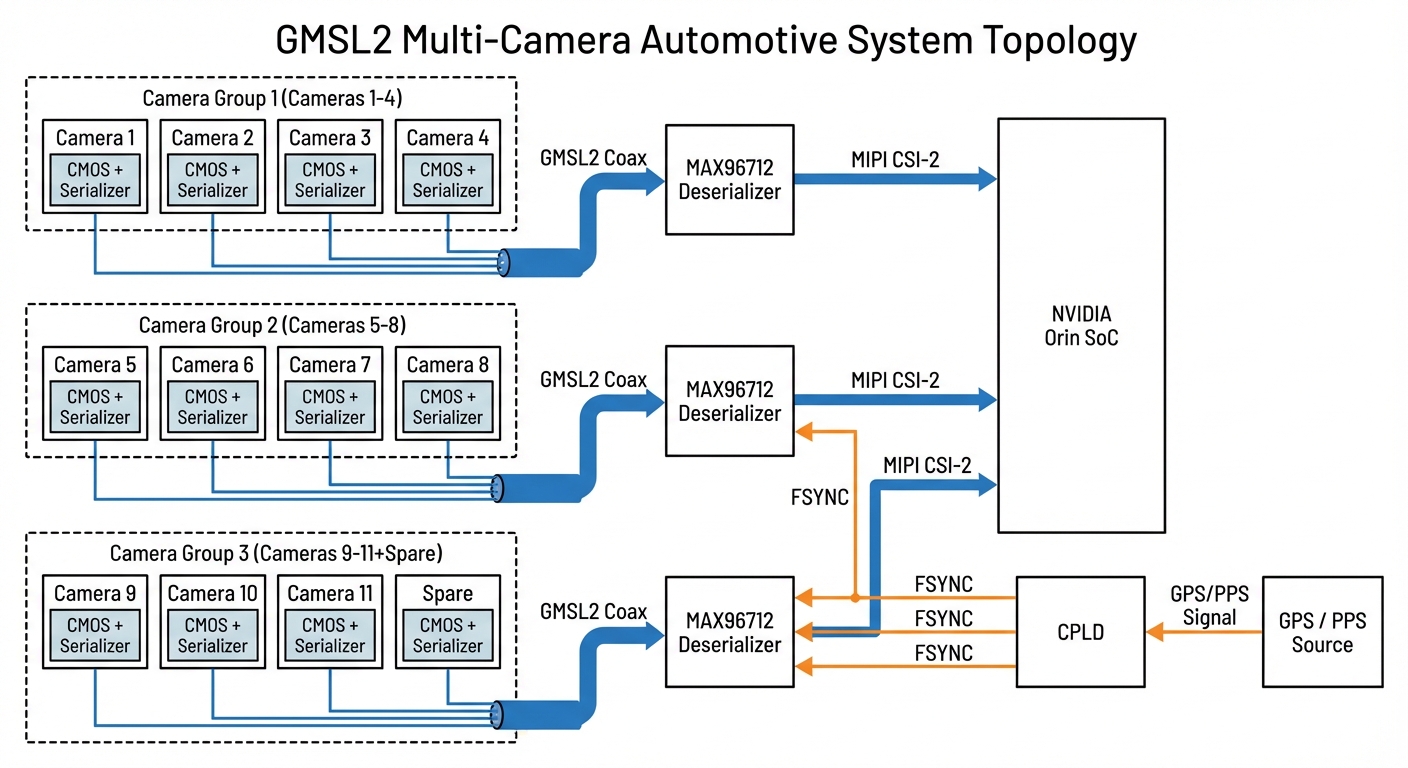This screenshot has height=768, width=1408.
Task: Click the diagram title text
Action: [704, 40]
